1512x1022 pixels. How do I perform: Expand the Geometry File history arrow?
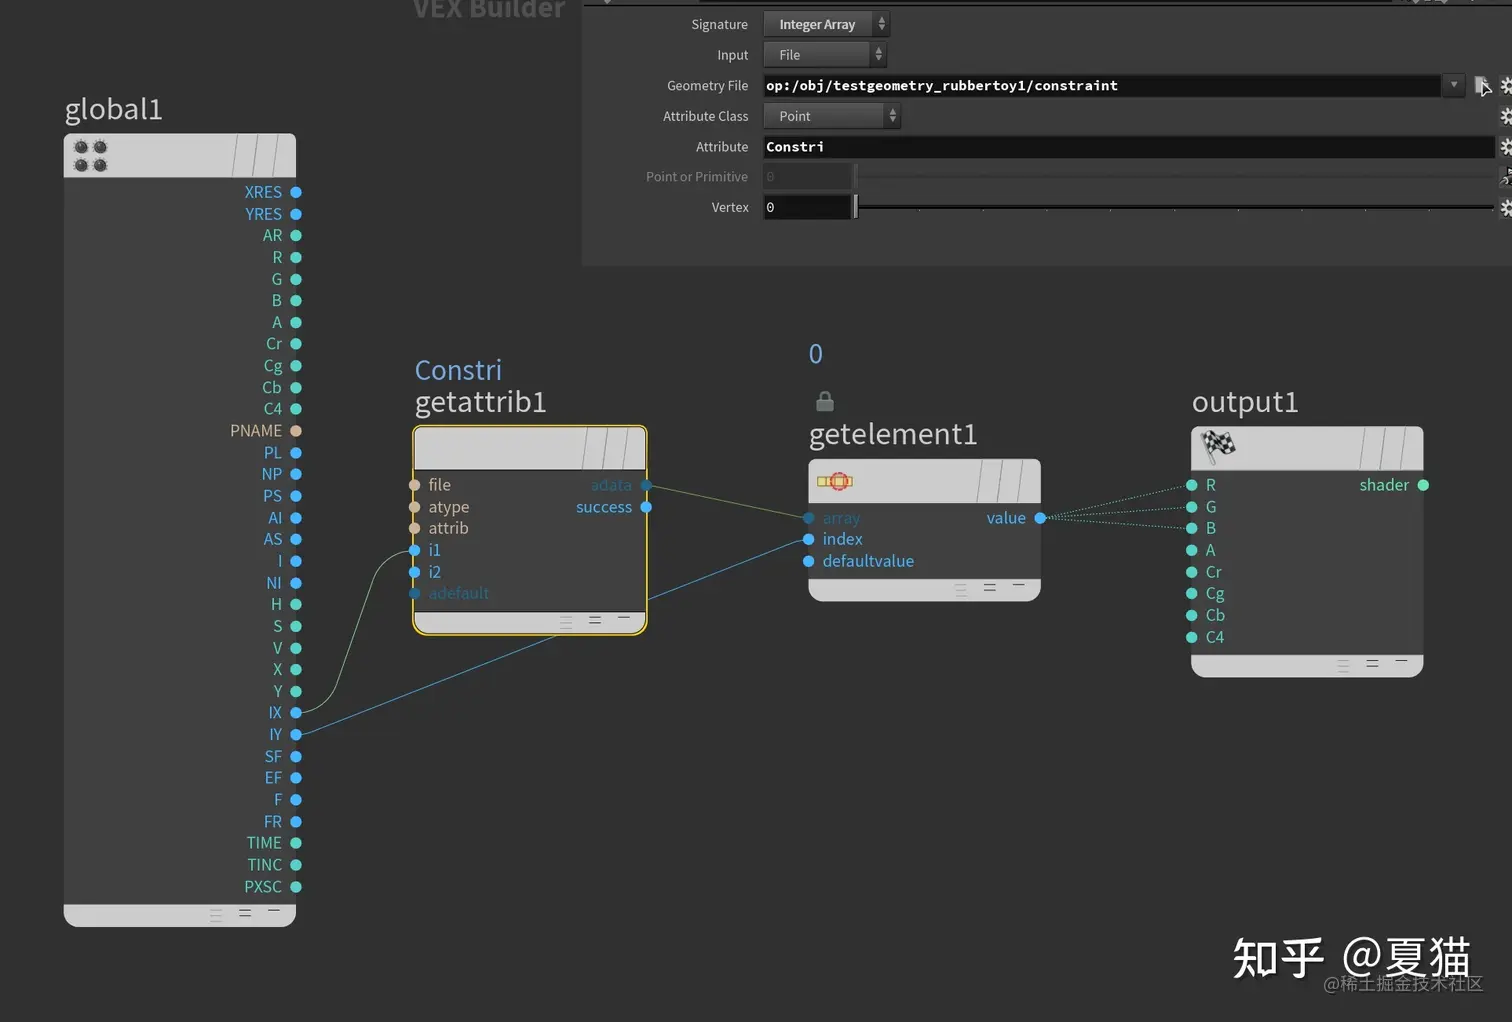(1454, 85)
